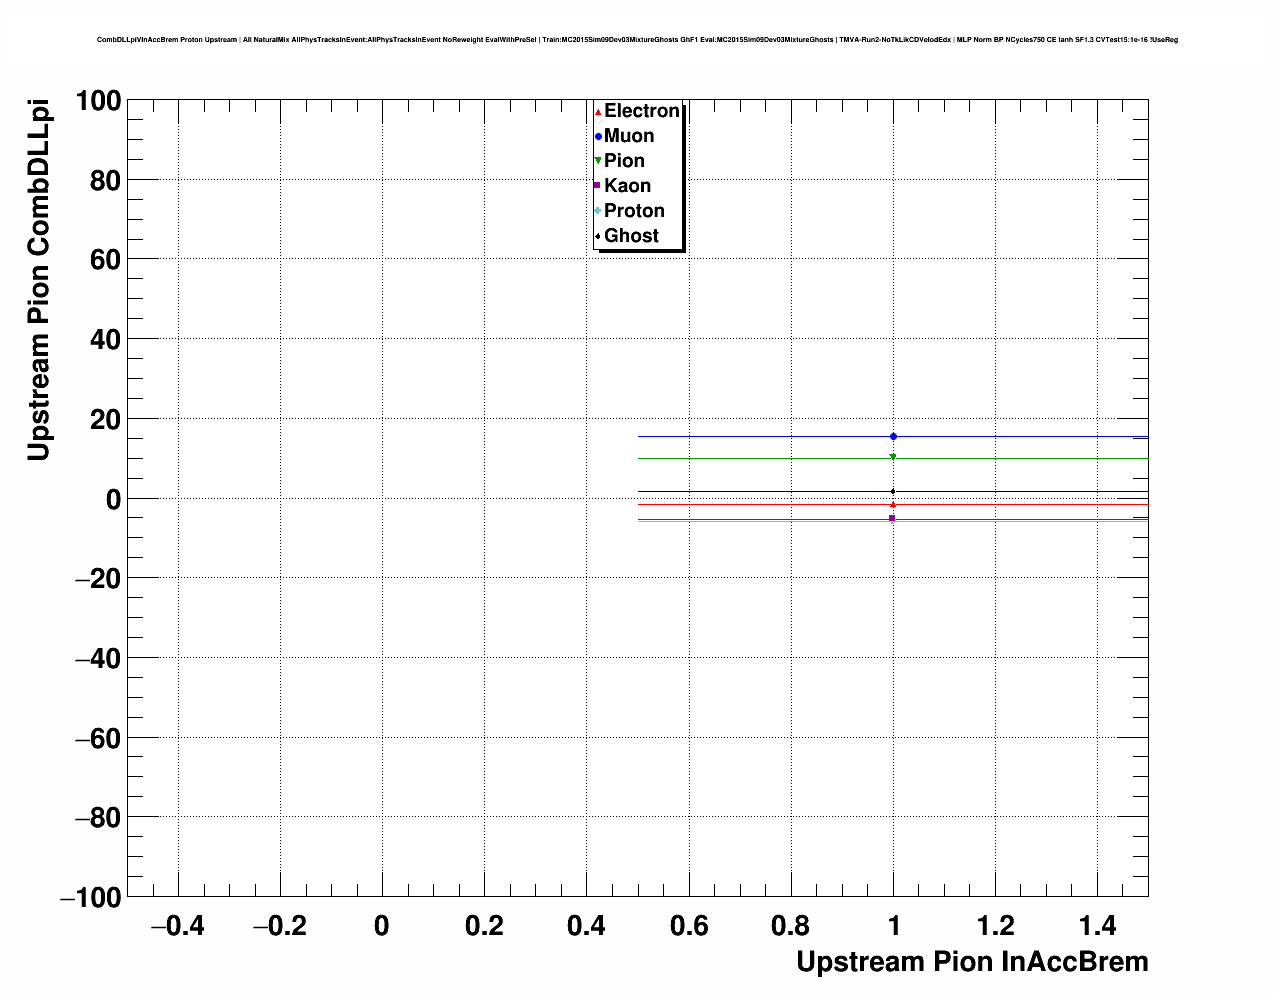Click y-axis tick label −60

pyautogui.click(x=99, y=739)
